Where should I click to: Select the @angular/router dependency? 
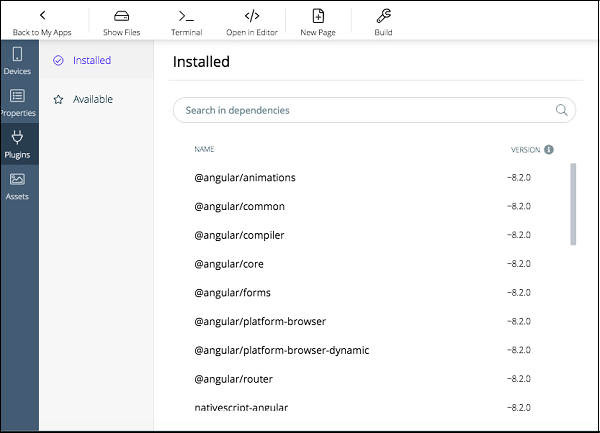click(x=233, y=379)
